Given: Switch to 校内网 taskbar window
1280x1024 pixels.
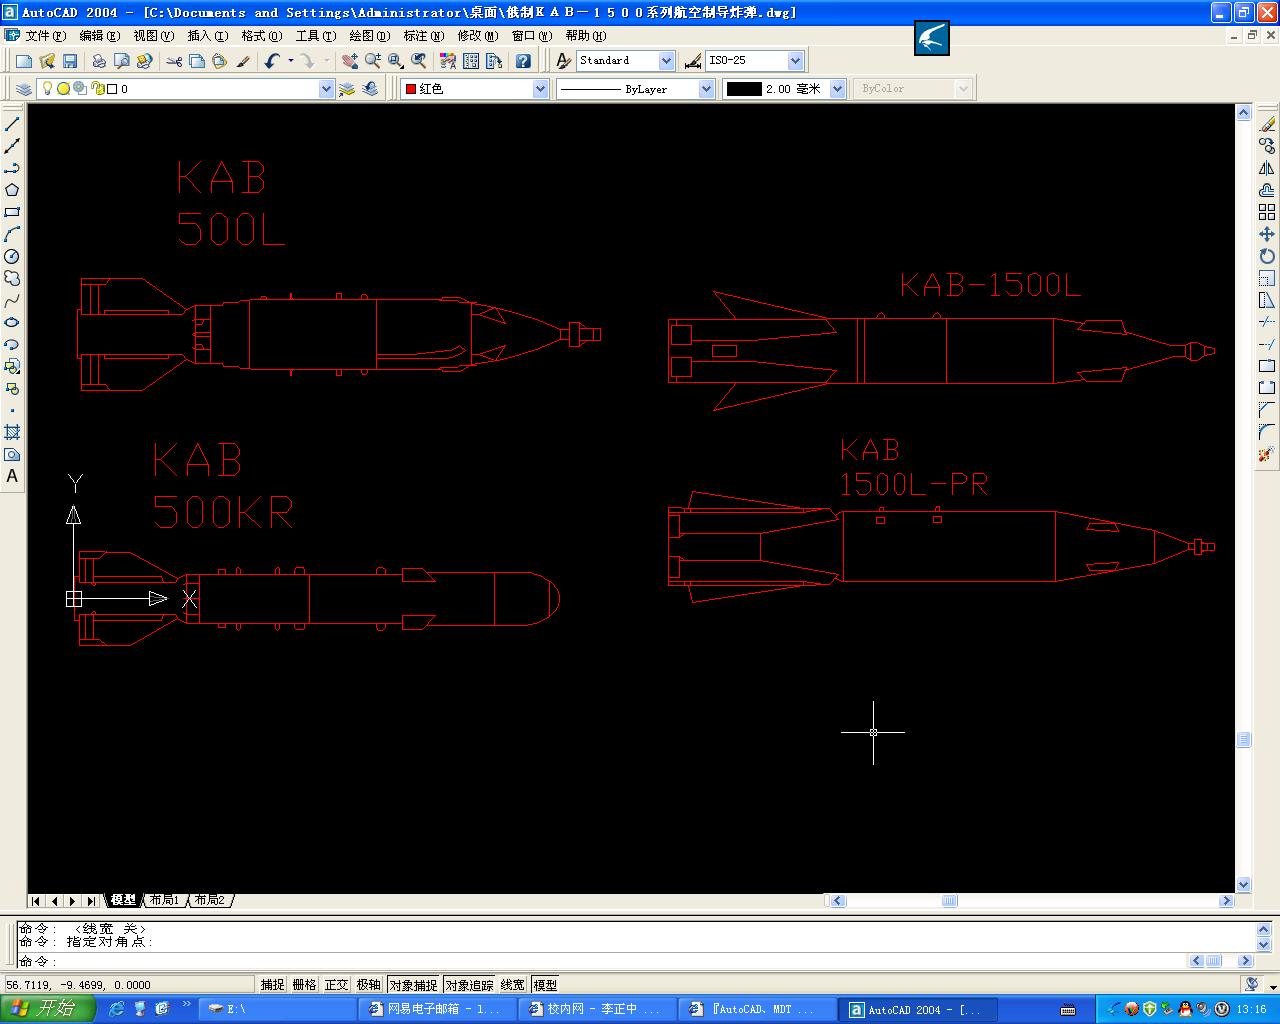Looking at the screenshot, I should coord(596,1009).
